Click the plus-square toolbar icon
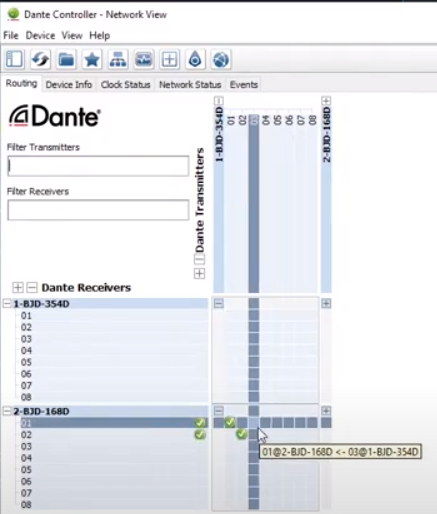 (x=169, y=60)
